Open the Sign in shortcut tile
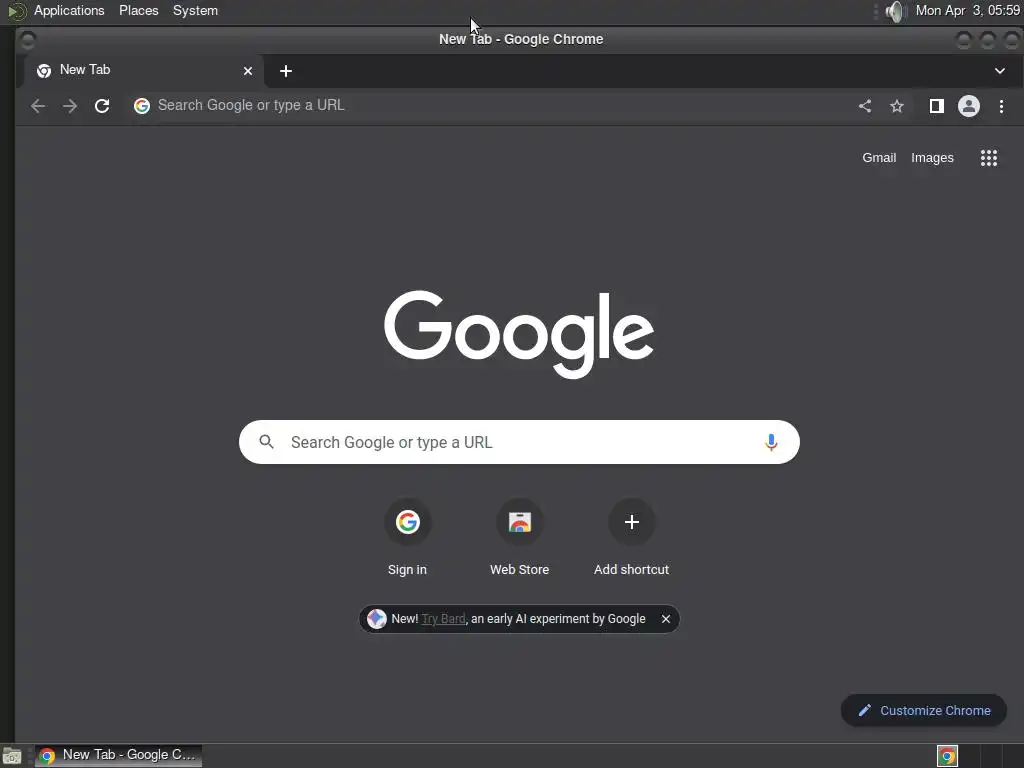Image resolution: width=1024 pixels, height=768 pixels. coord(408,539)
